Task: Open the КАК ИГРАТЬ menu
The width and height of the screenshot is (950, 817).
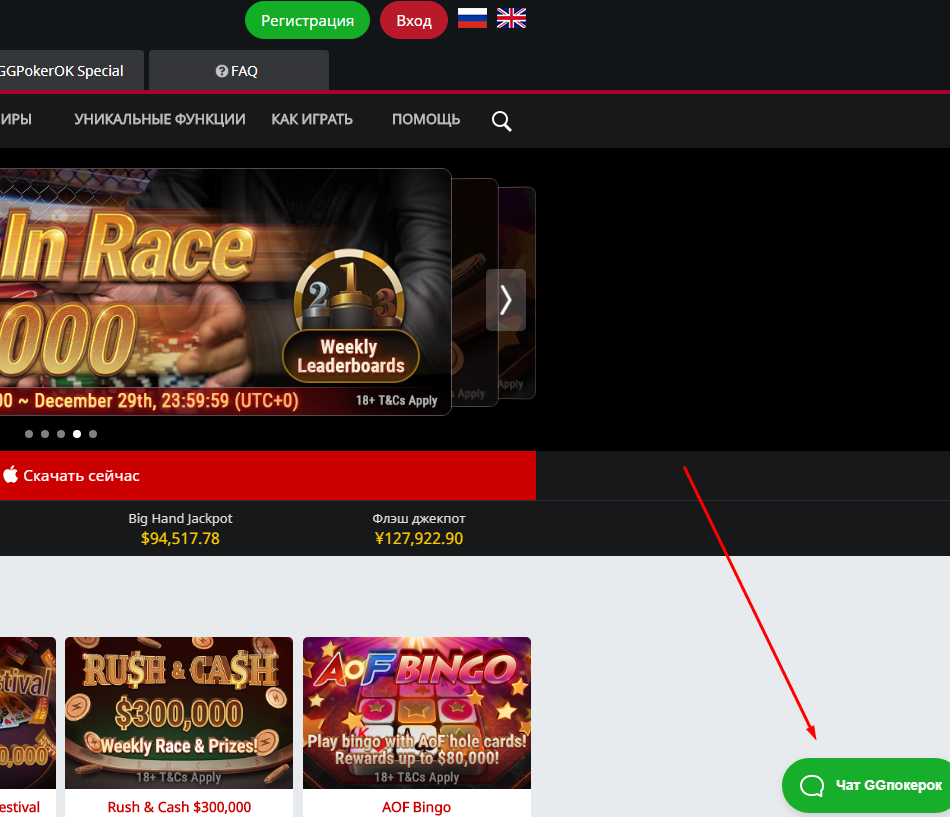Action: (312, 119)
